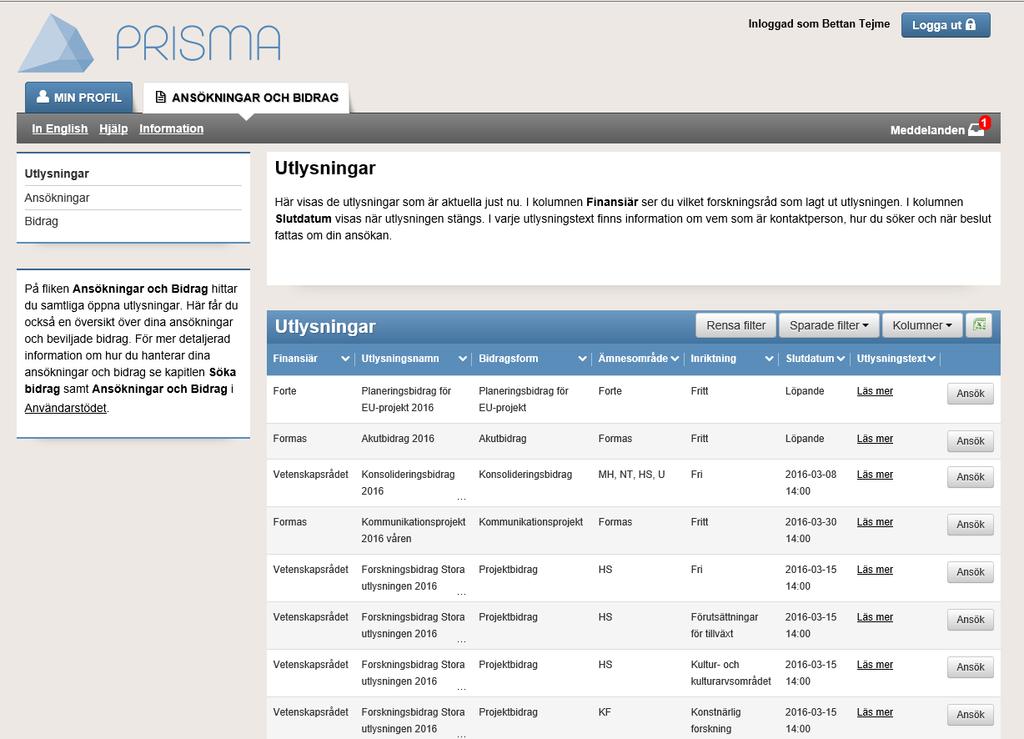Click Läs mer for Akutbidrag 2016
The height and width of the screenshot is (739, 1024).
(x=874, y=439)
